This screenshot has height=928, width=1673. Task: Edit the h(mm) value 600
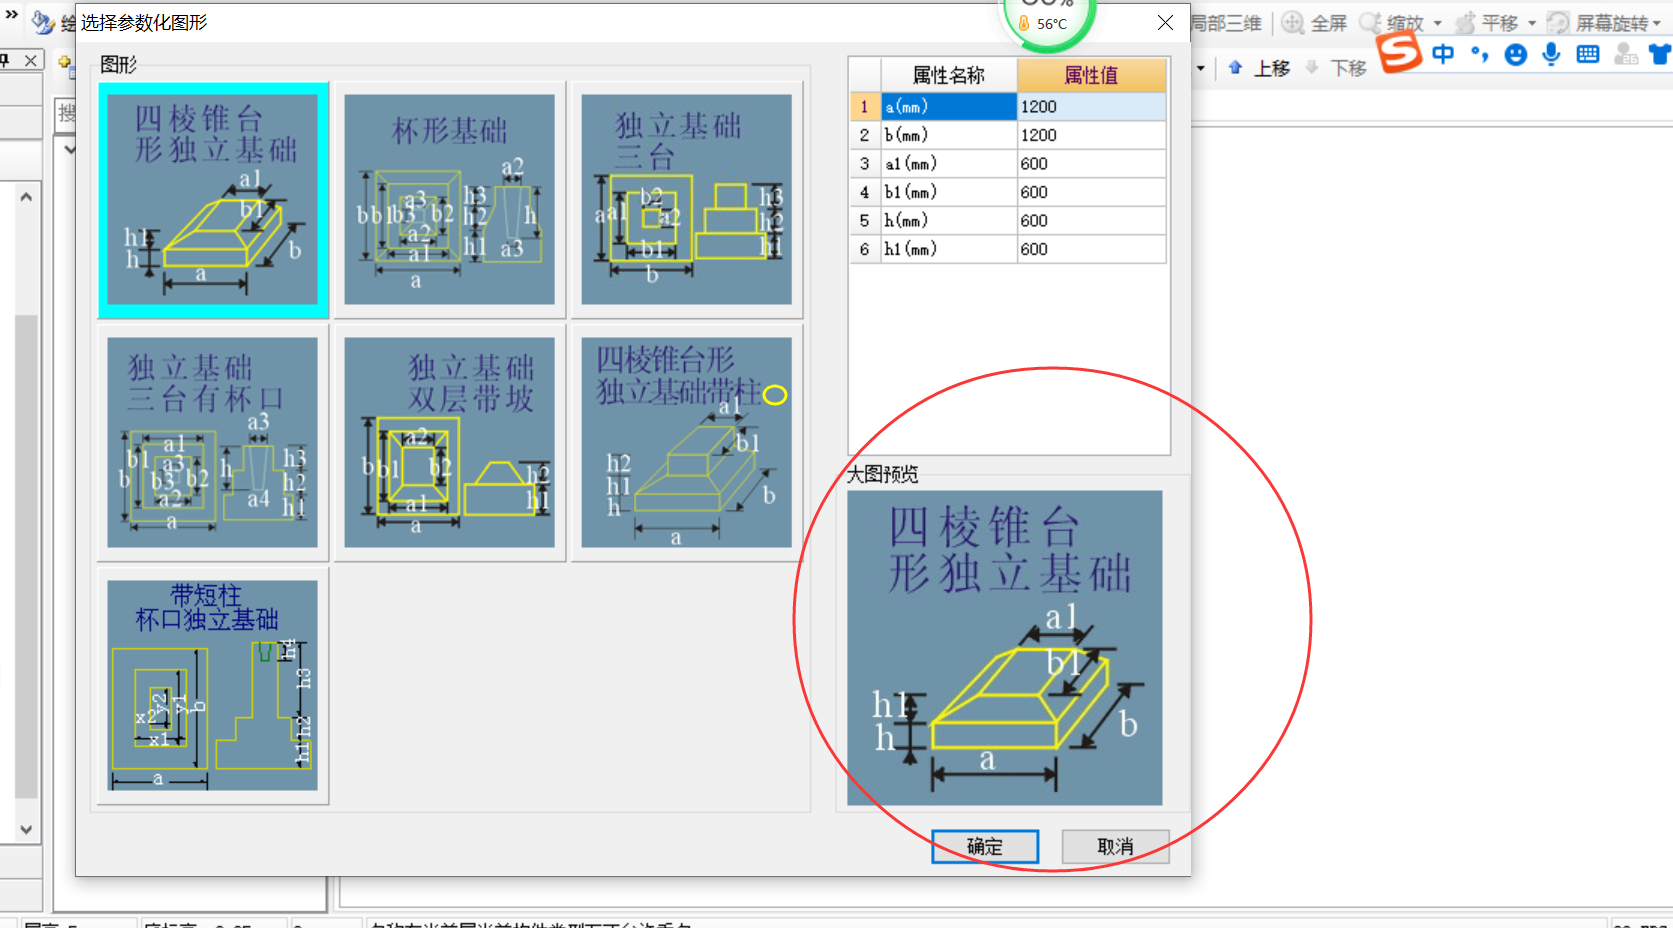point(1091,220)
